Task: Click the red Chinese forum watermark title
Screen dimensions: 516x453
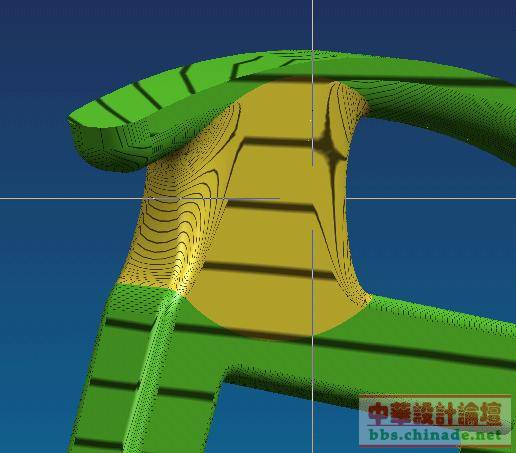Action: (x=435, y=413)
